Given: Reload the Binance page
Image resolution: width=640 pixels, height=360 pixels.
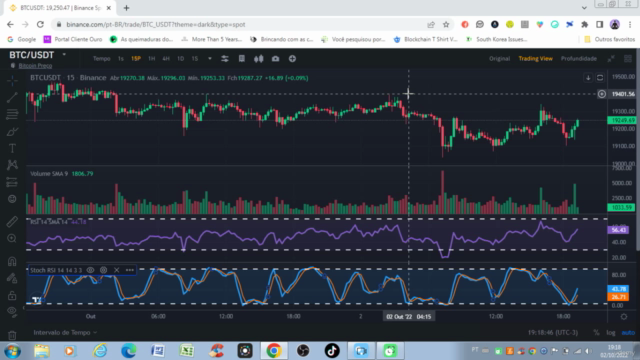Looking at the screenshot, I should click(40, 24).
